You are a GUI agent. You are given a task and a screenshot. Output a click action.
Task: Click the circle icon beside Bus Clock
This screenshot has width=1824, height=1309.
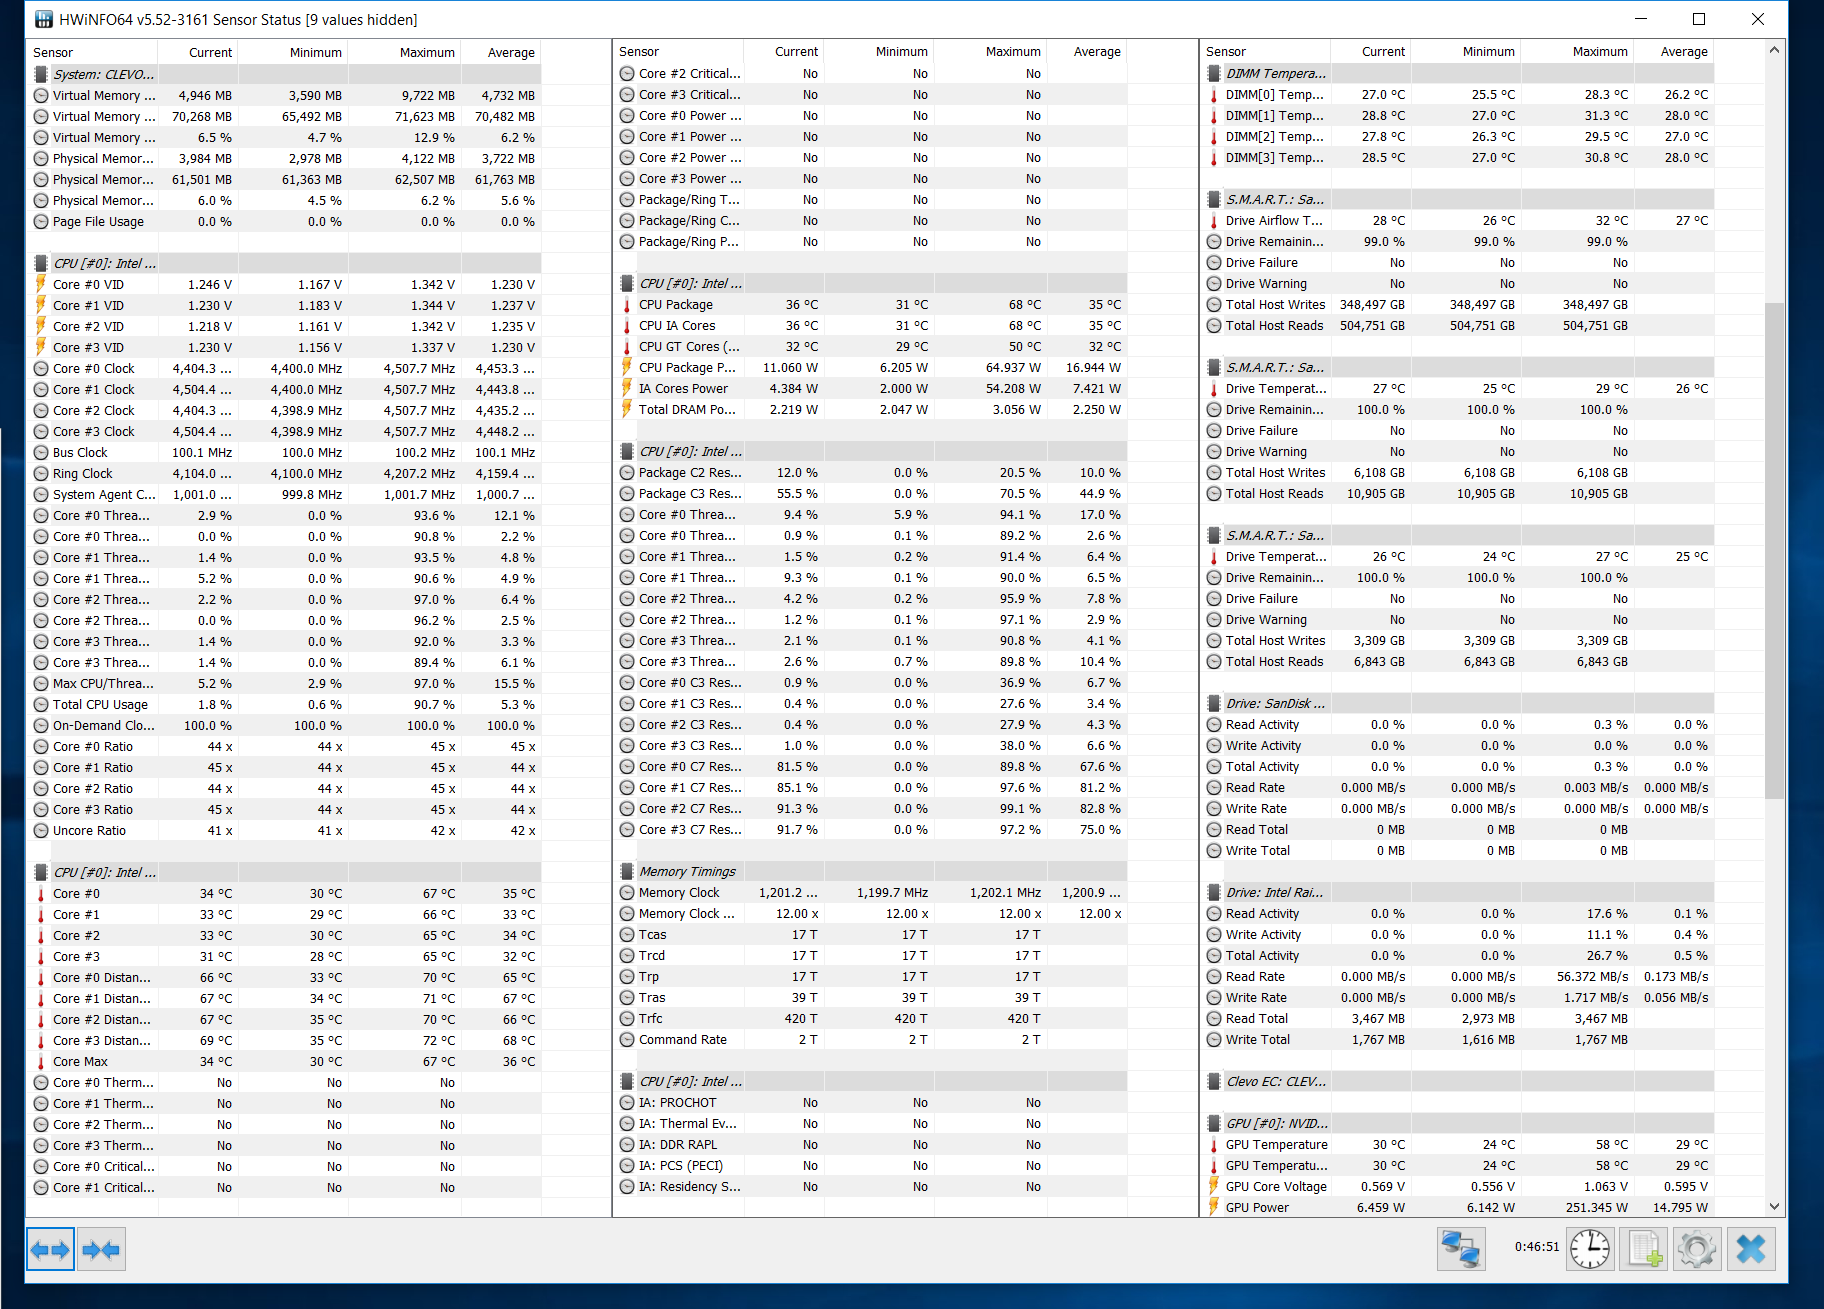click(41, 453)
